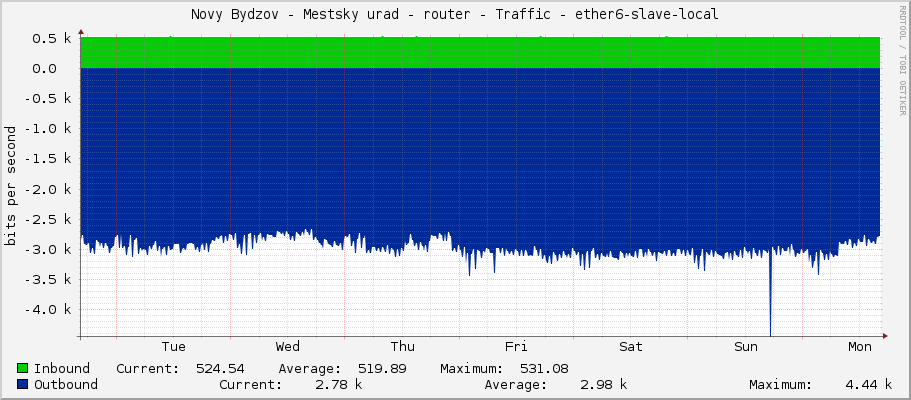
Task: Click the 'Wed' x-axis label
Action: 288,347
